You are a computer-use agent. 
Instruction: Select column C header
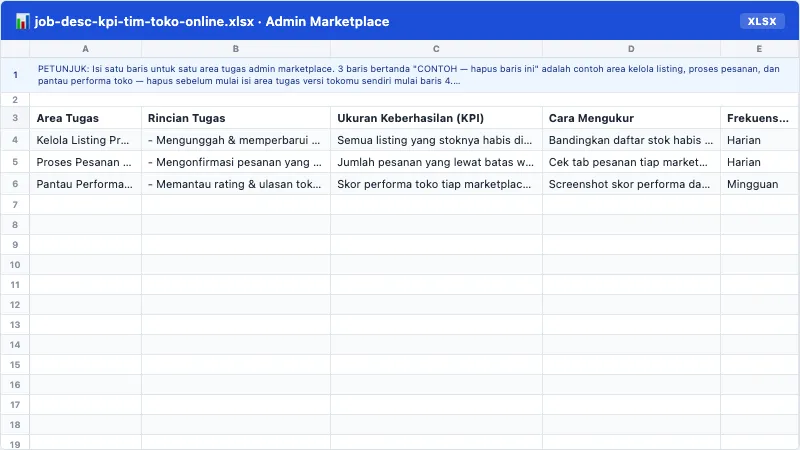point(436,49)
